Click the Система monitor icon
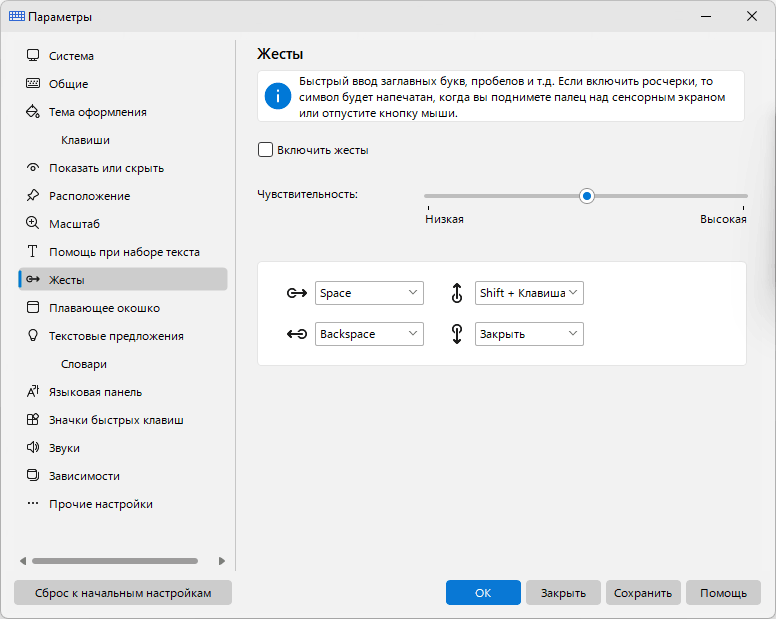The width and height of the screenshot is (776, 619). (33, 55)
